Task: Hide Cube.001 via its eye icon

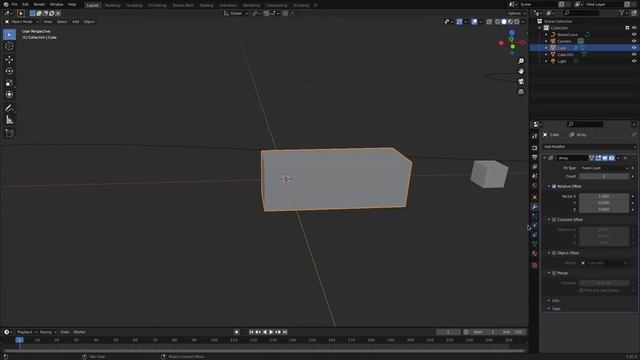Action: (x=634, y=55)
